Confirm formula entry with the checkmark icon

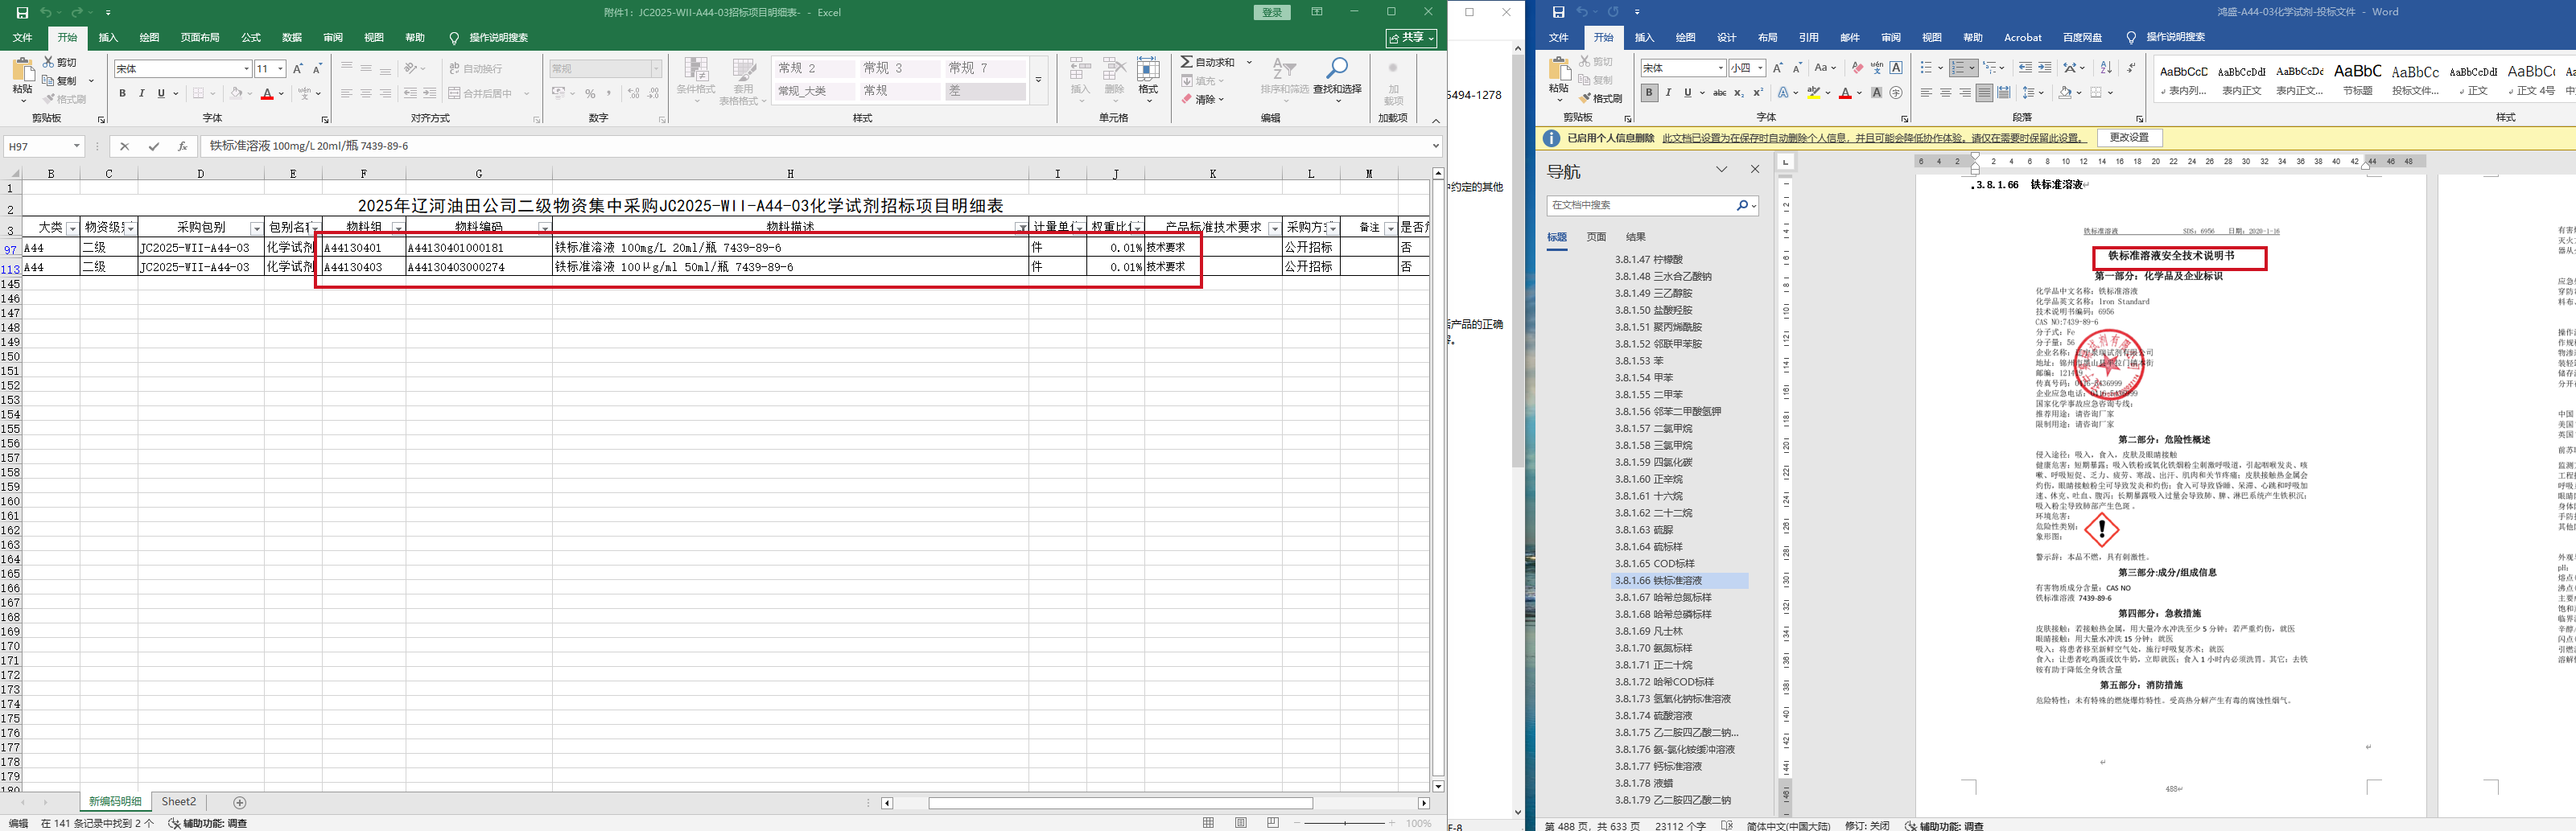(153, 146)
